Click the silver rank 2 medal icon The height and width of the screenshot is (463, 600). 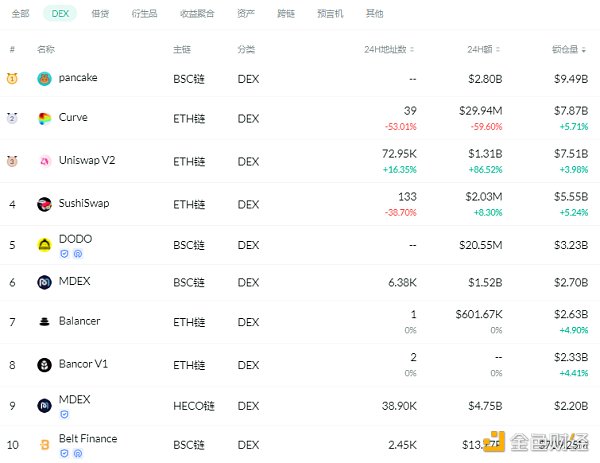(12, 118)
